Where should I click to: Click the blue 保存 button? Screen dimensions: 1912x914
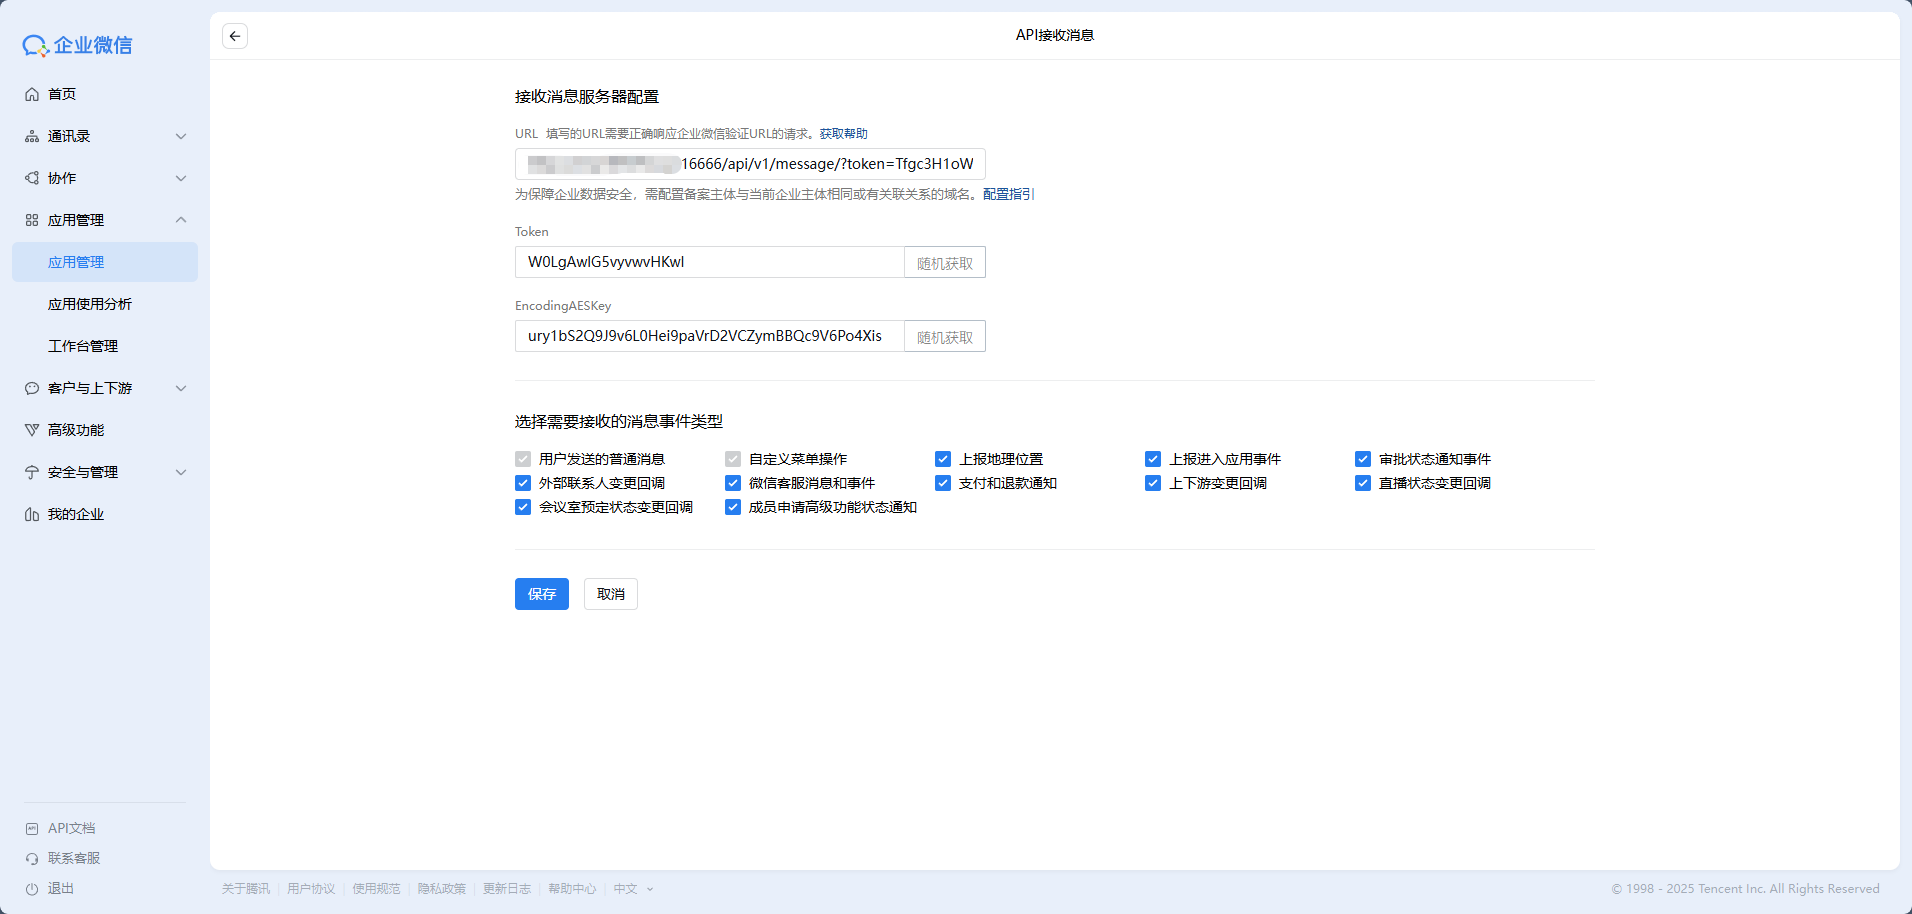click(542, 594)
